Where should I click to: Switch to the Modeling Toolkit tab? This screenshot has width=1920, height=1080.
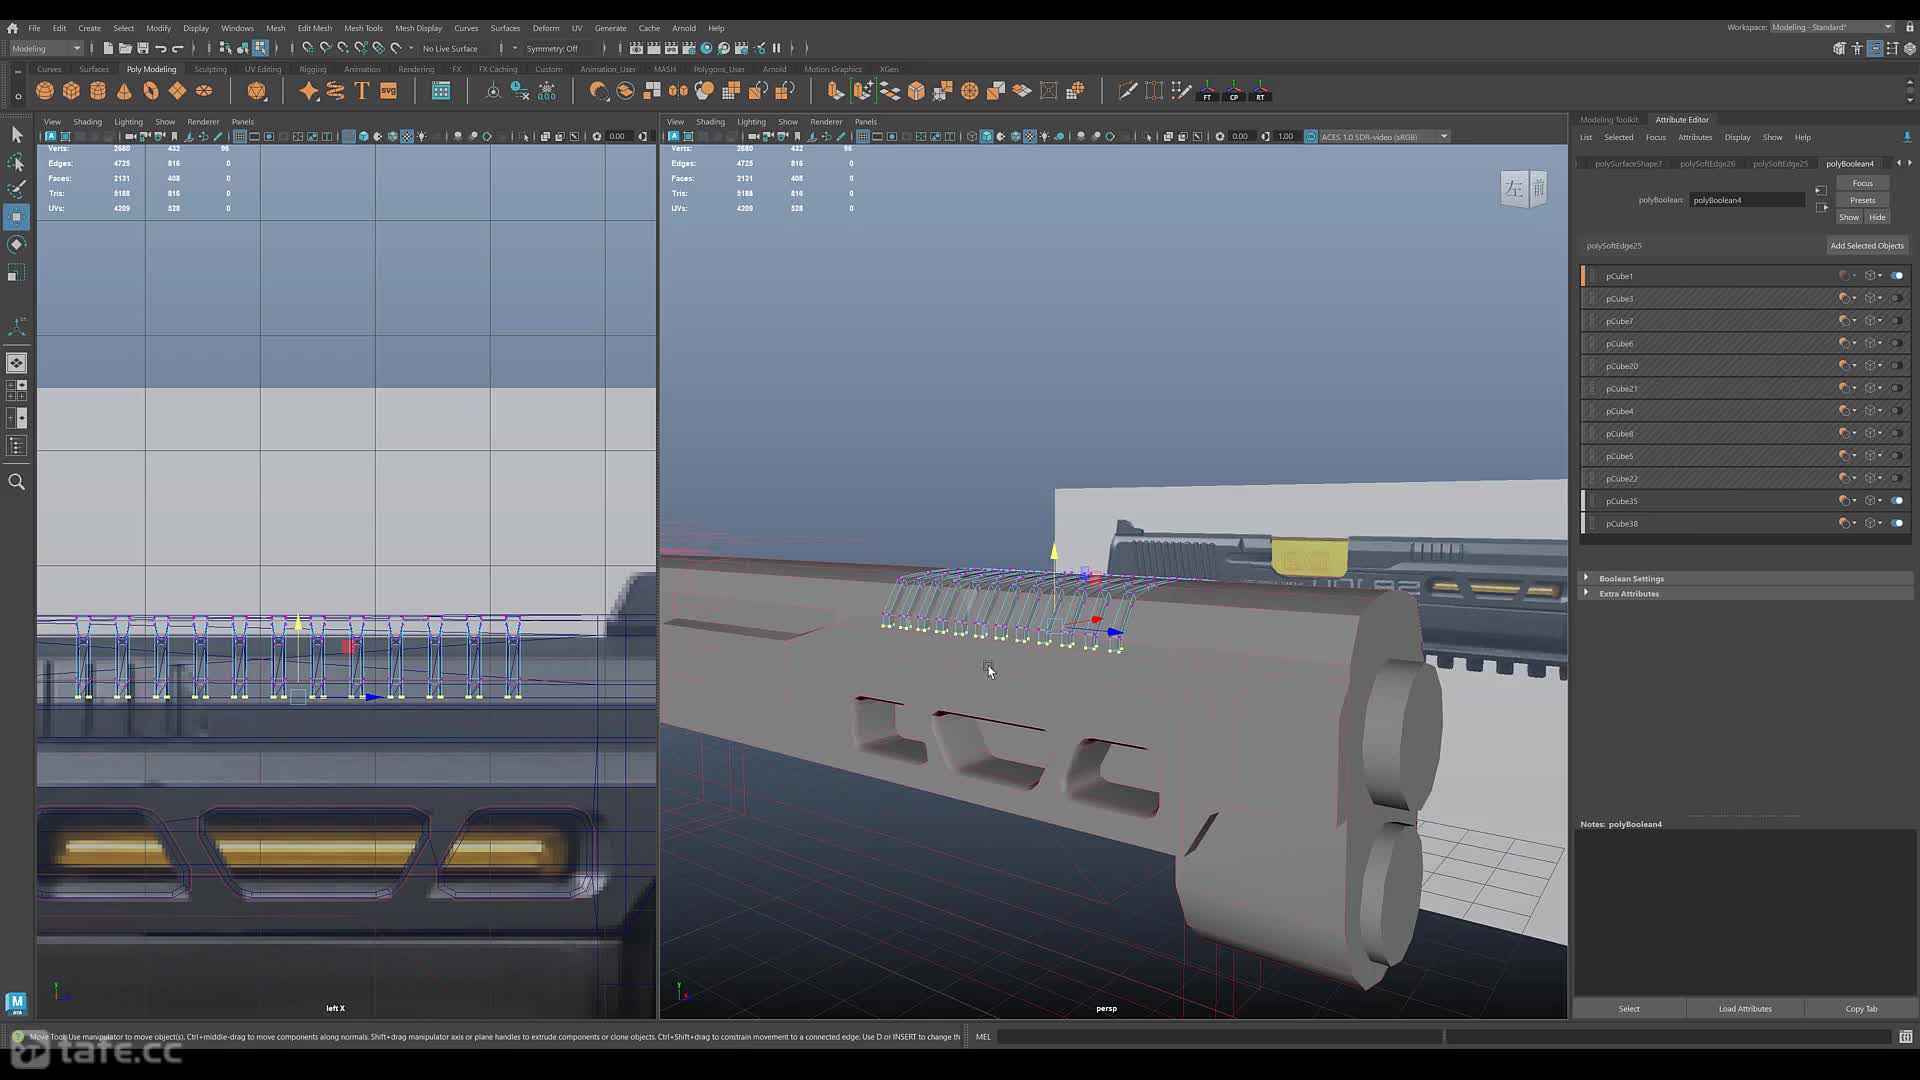click(1609, 119)
